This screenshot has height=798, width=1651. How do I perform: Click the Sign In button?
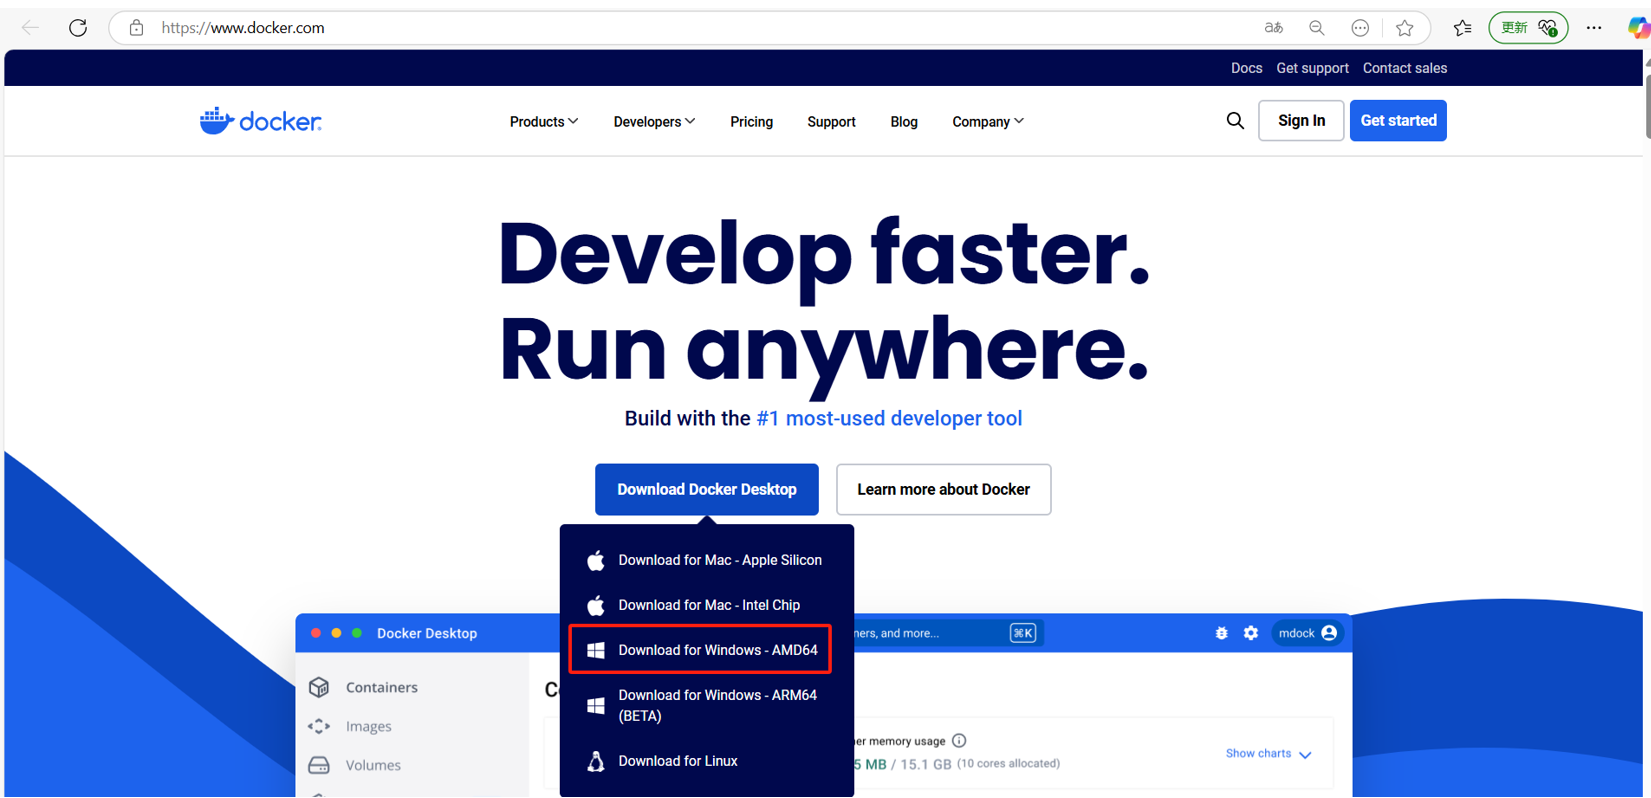1301,121
